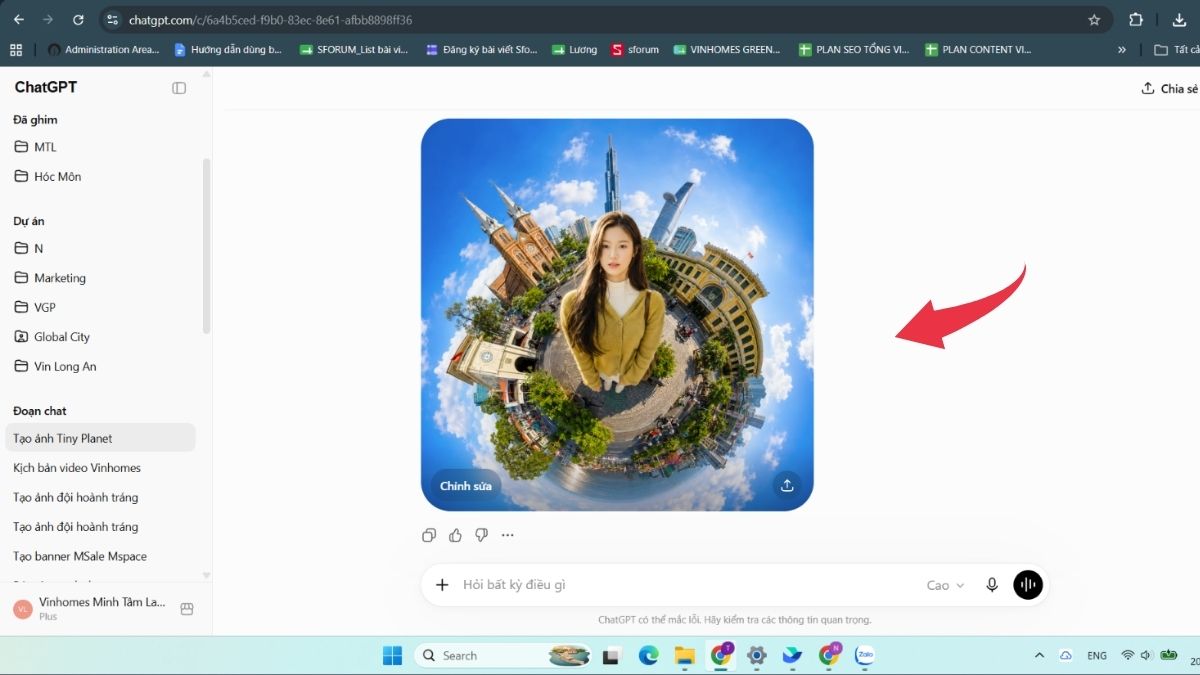This screenshot has width=1200, height=675.
Task: Open the Windows Start button
Action: point(392,656)
